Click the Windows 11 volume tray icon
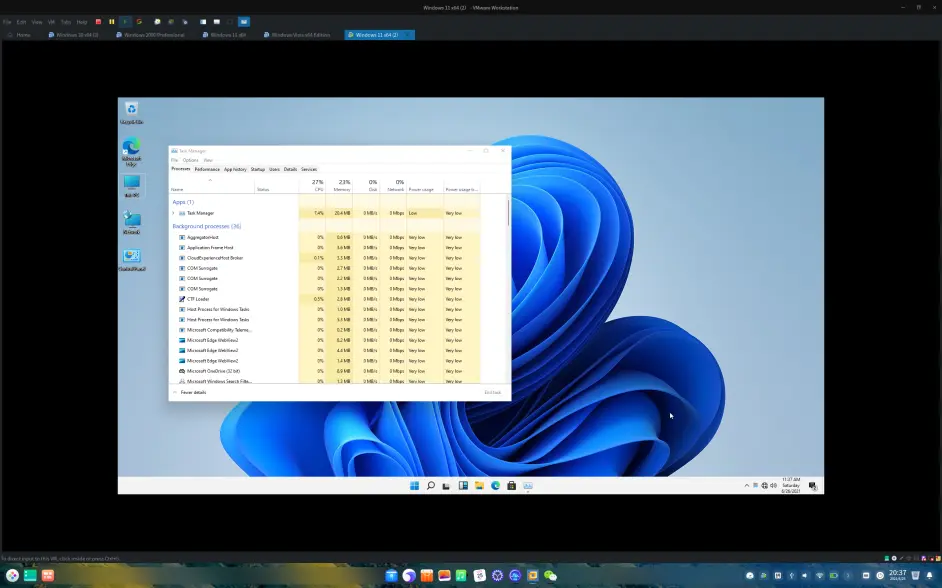 [773, 485]
